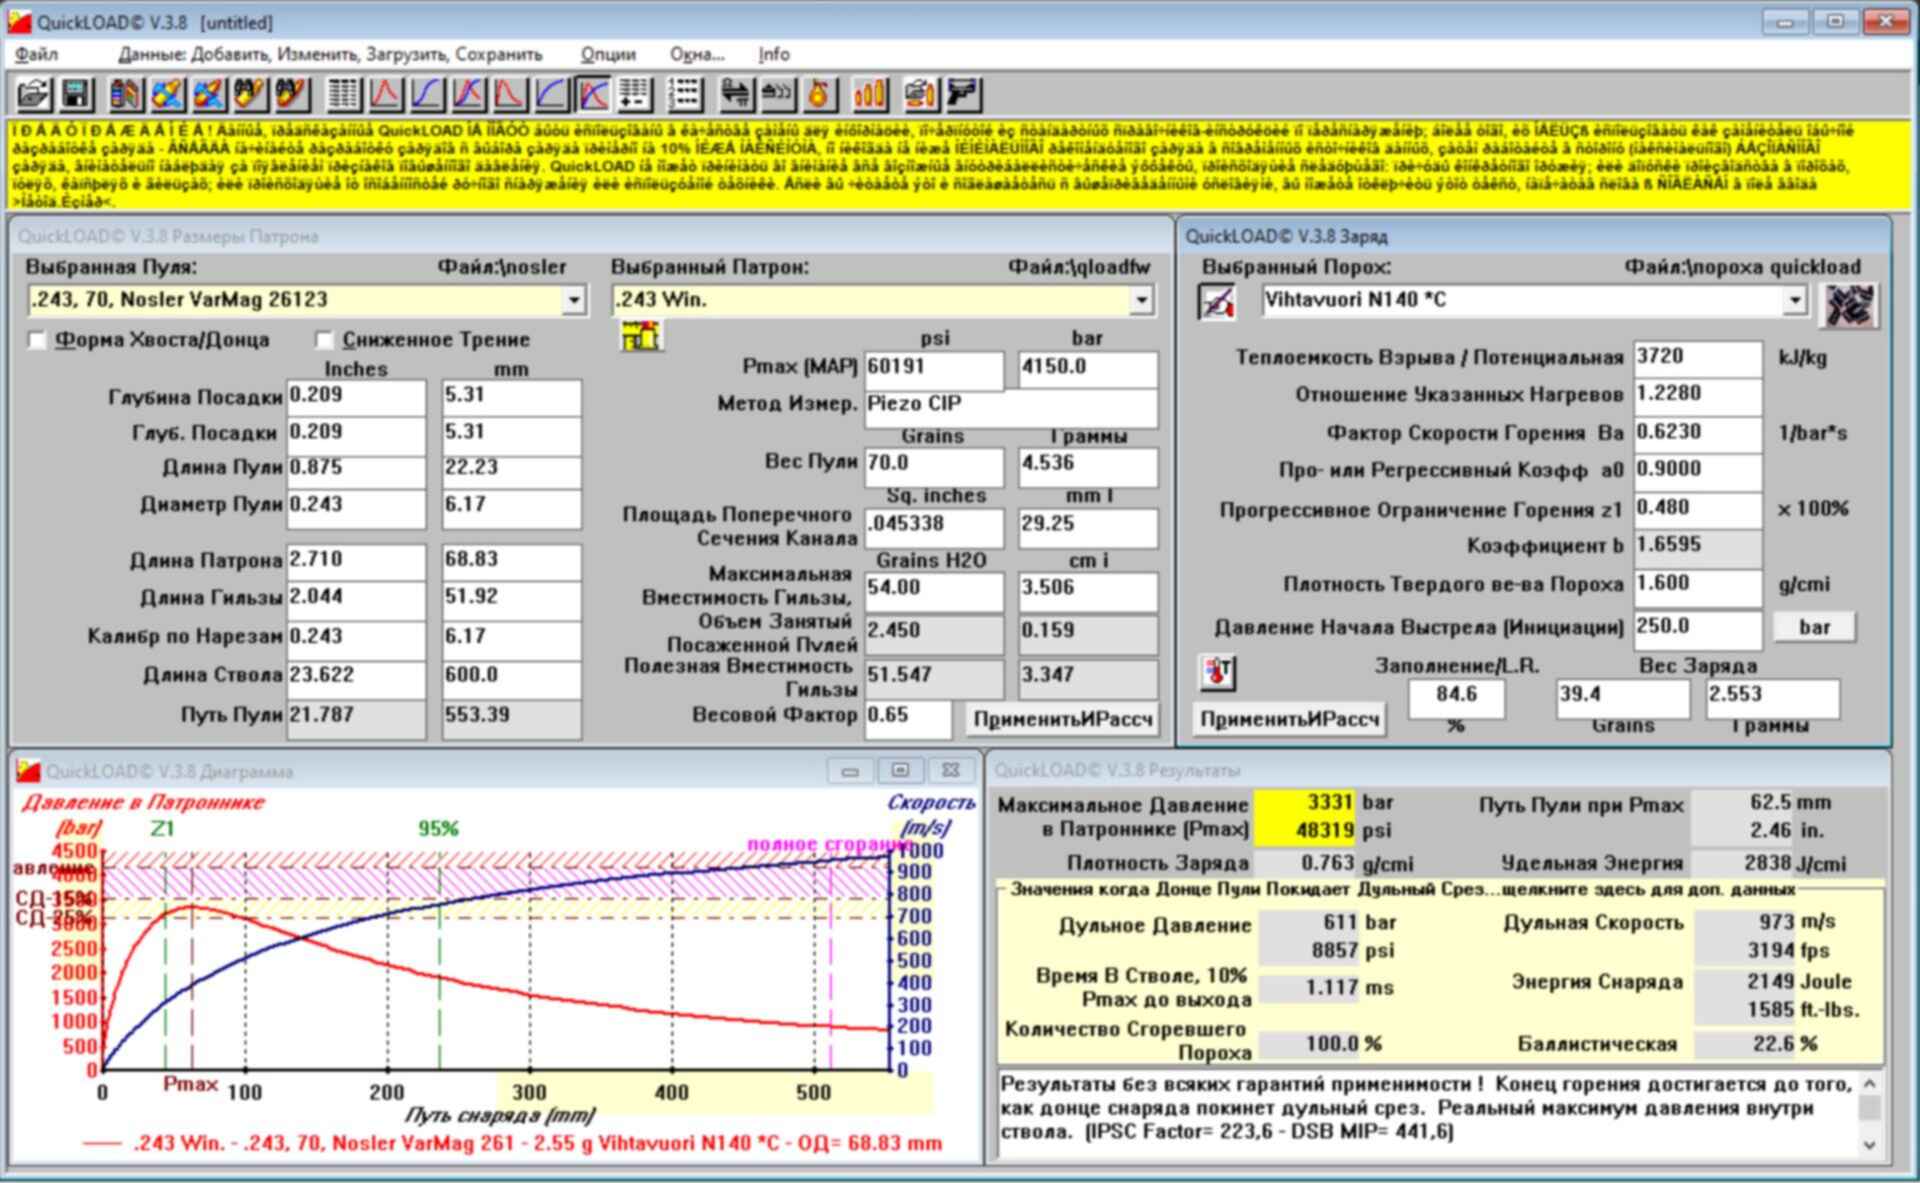
Task: Click the Максимальная Вместимость Гильзы field 54.00
Action: click(934, 590)
